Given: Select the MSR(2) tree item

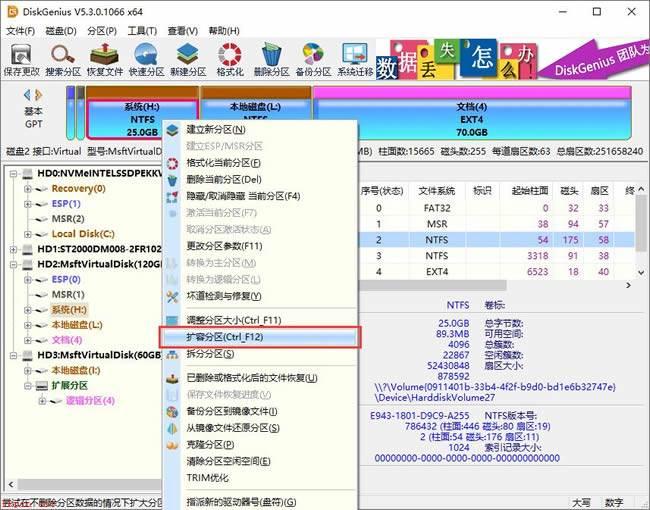Looking at the screenshot, I should pyautogui.click(x=68, y=219).
